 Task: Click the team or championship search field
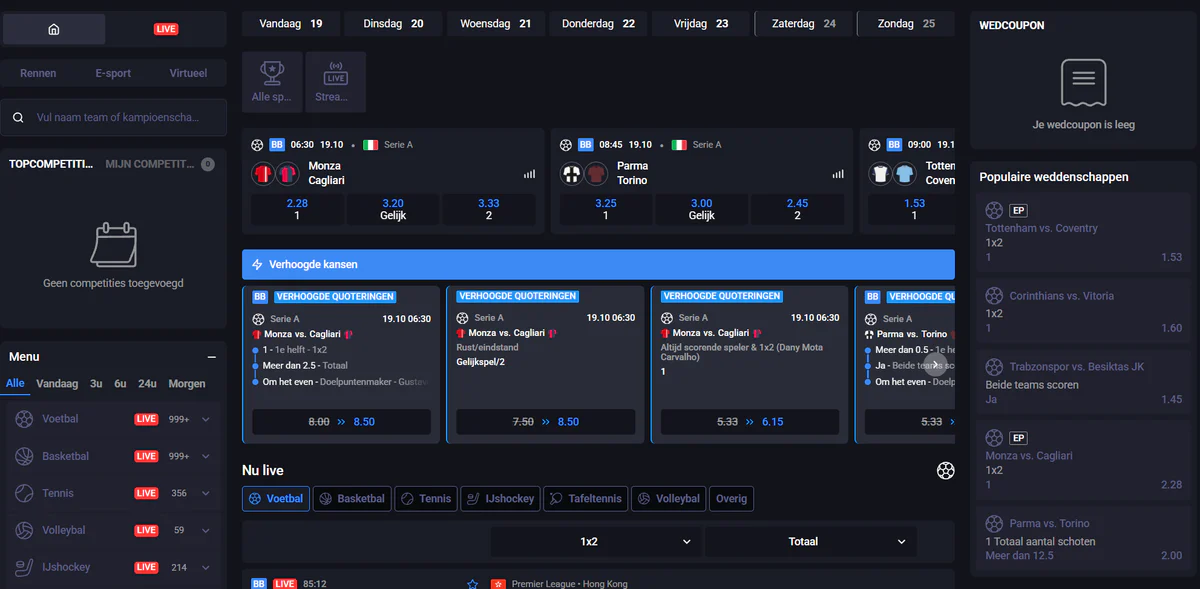pyautogui.click(x=114, y=117)
